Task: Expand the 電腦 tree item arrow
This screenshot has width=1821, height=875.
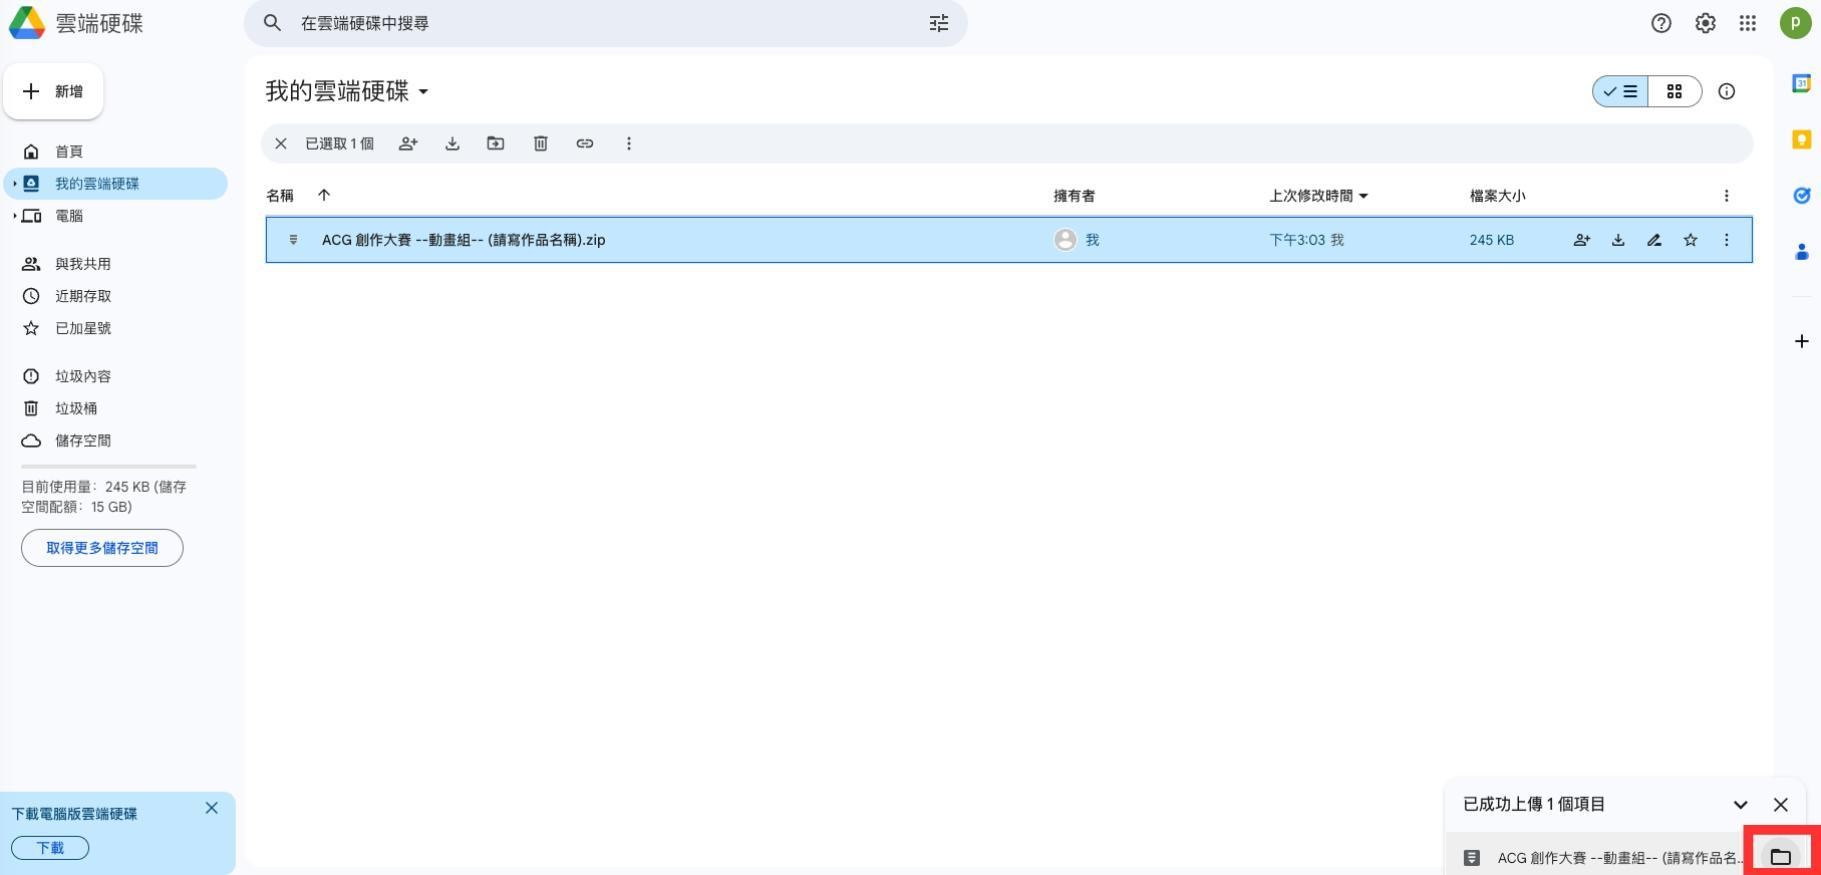Action: point(15,216)
